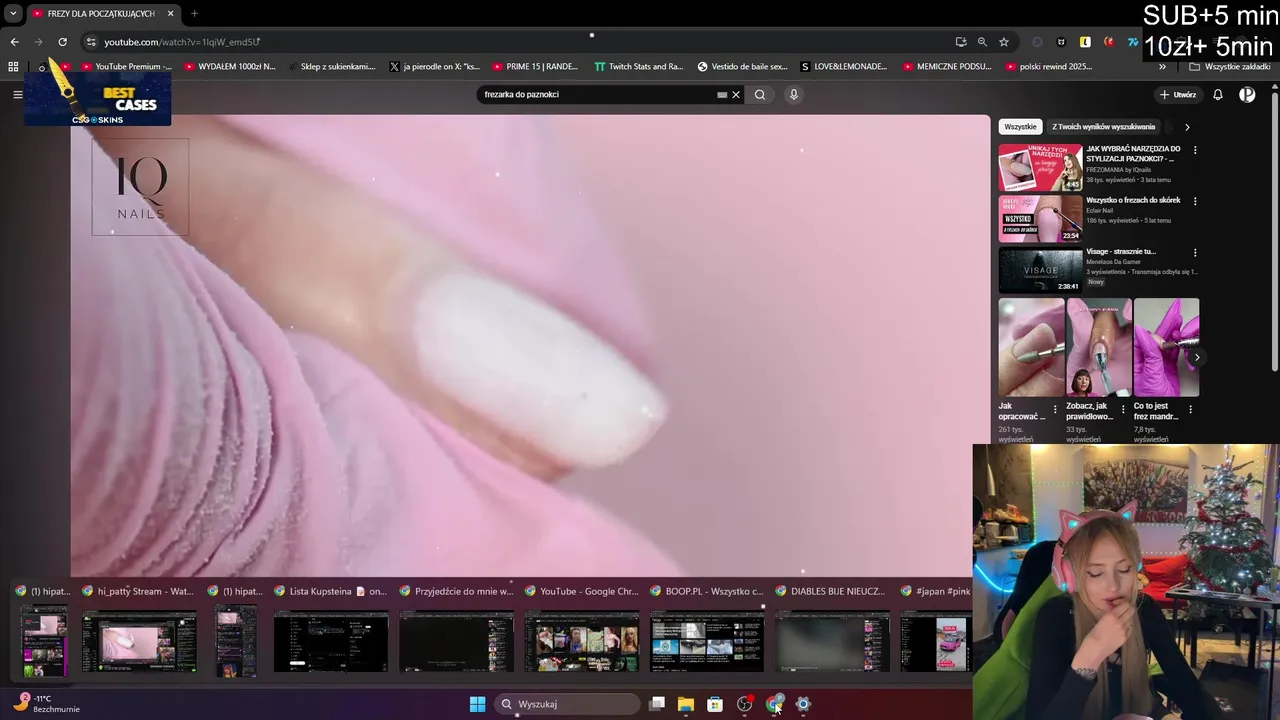The height and width of the screenshot is (720, 1280).
Task: Click the YouTube page vertical scrollbar
Action: pos(1274,230)
